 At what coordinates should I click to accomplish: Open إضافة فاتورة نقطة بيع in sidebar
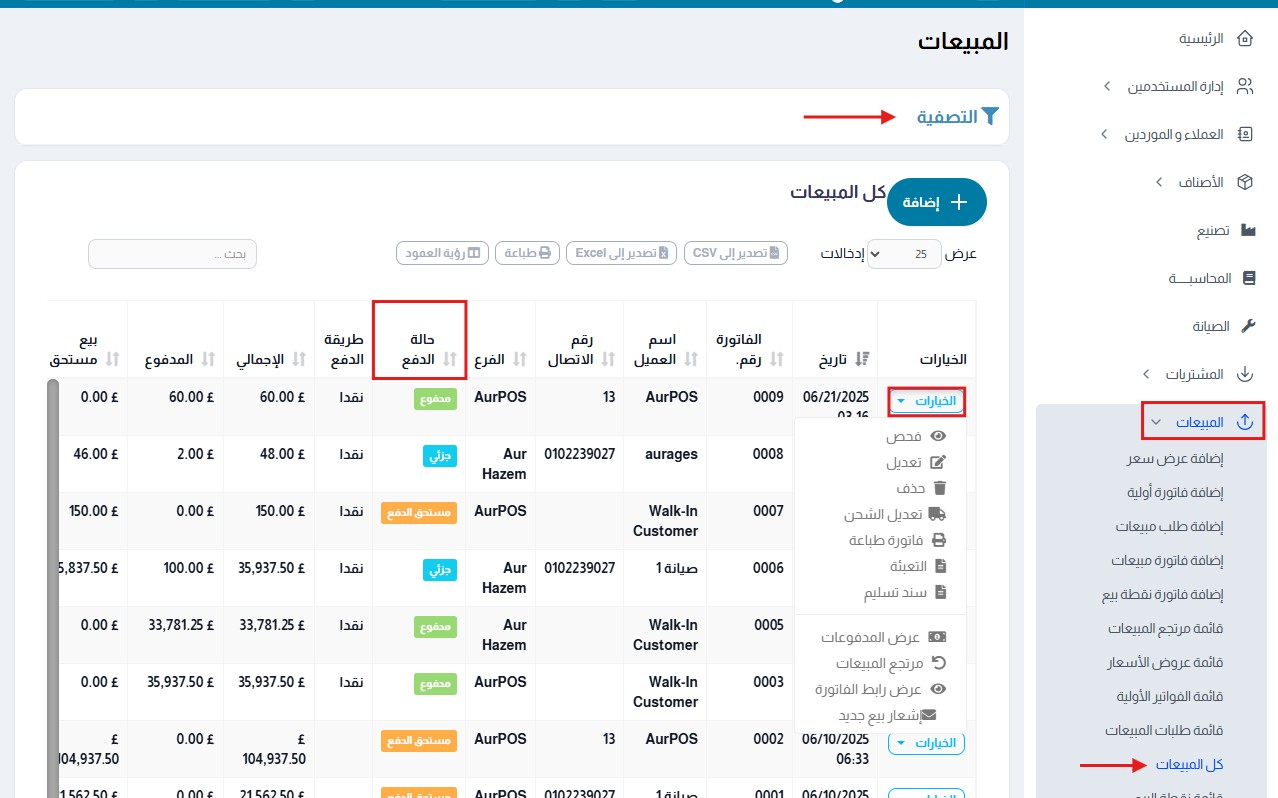point(1162,594)
